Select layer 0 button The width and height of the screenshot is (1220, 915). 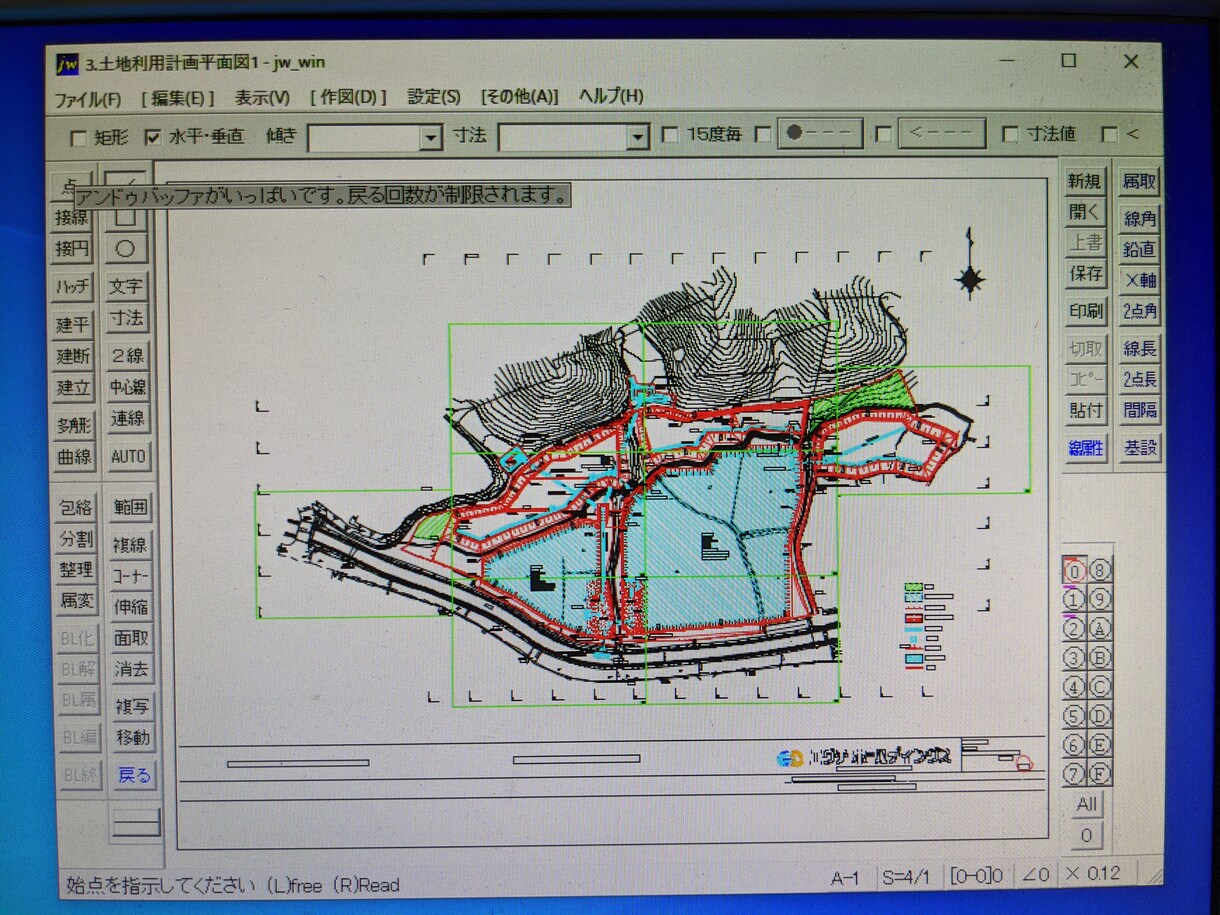[x=1073, y=571]
